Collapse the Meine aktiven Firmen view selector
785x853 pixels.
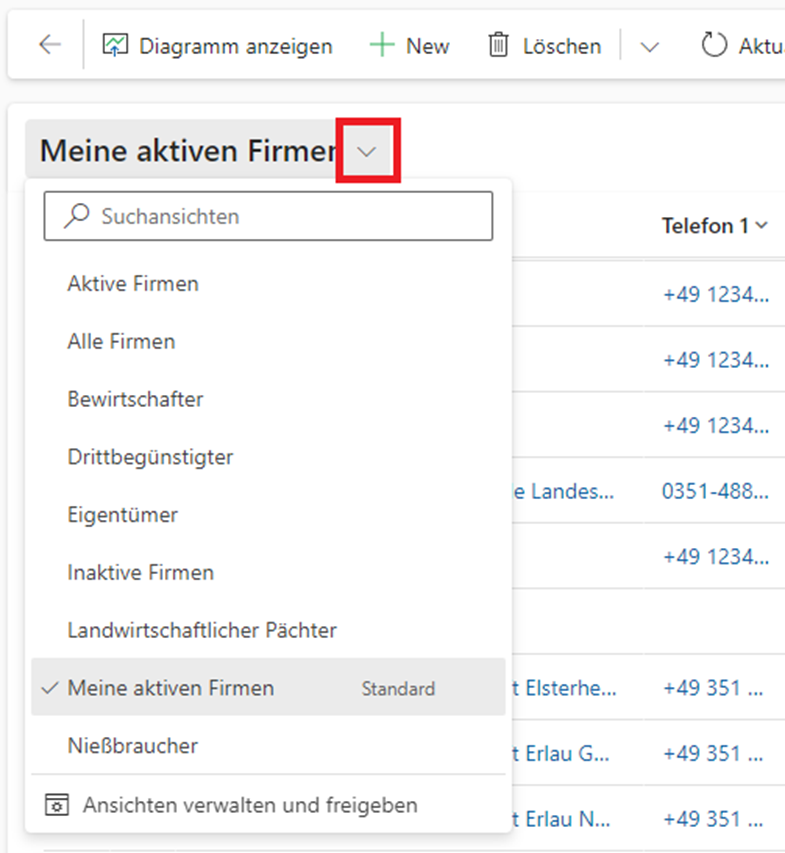coord(367,152)
